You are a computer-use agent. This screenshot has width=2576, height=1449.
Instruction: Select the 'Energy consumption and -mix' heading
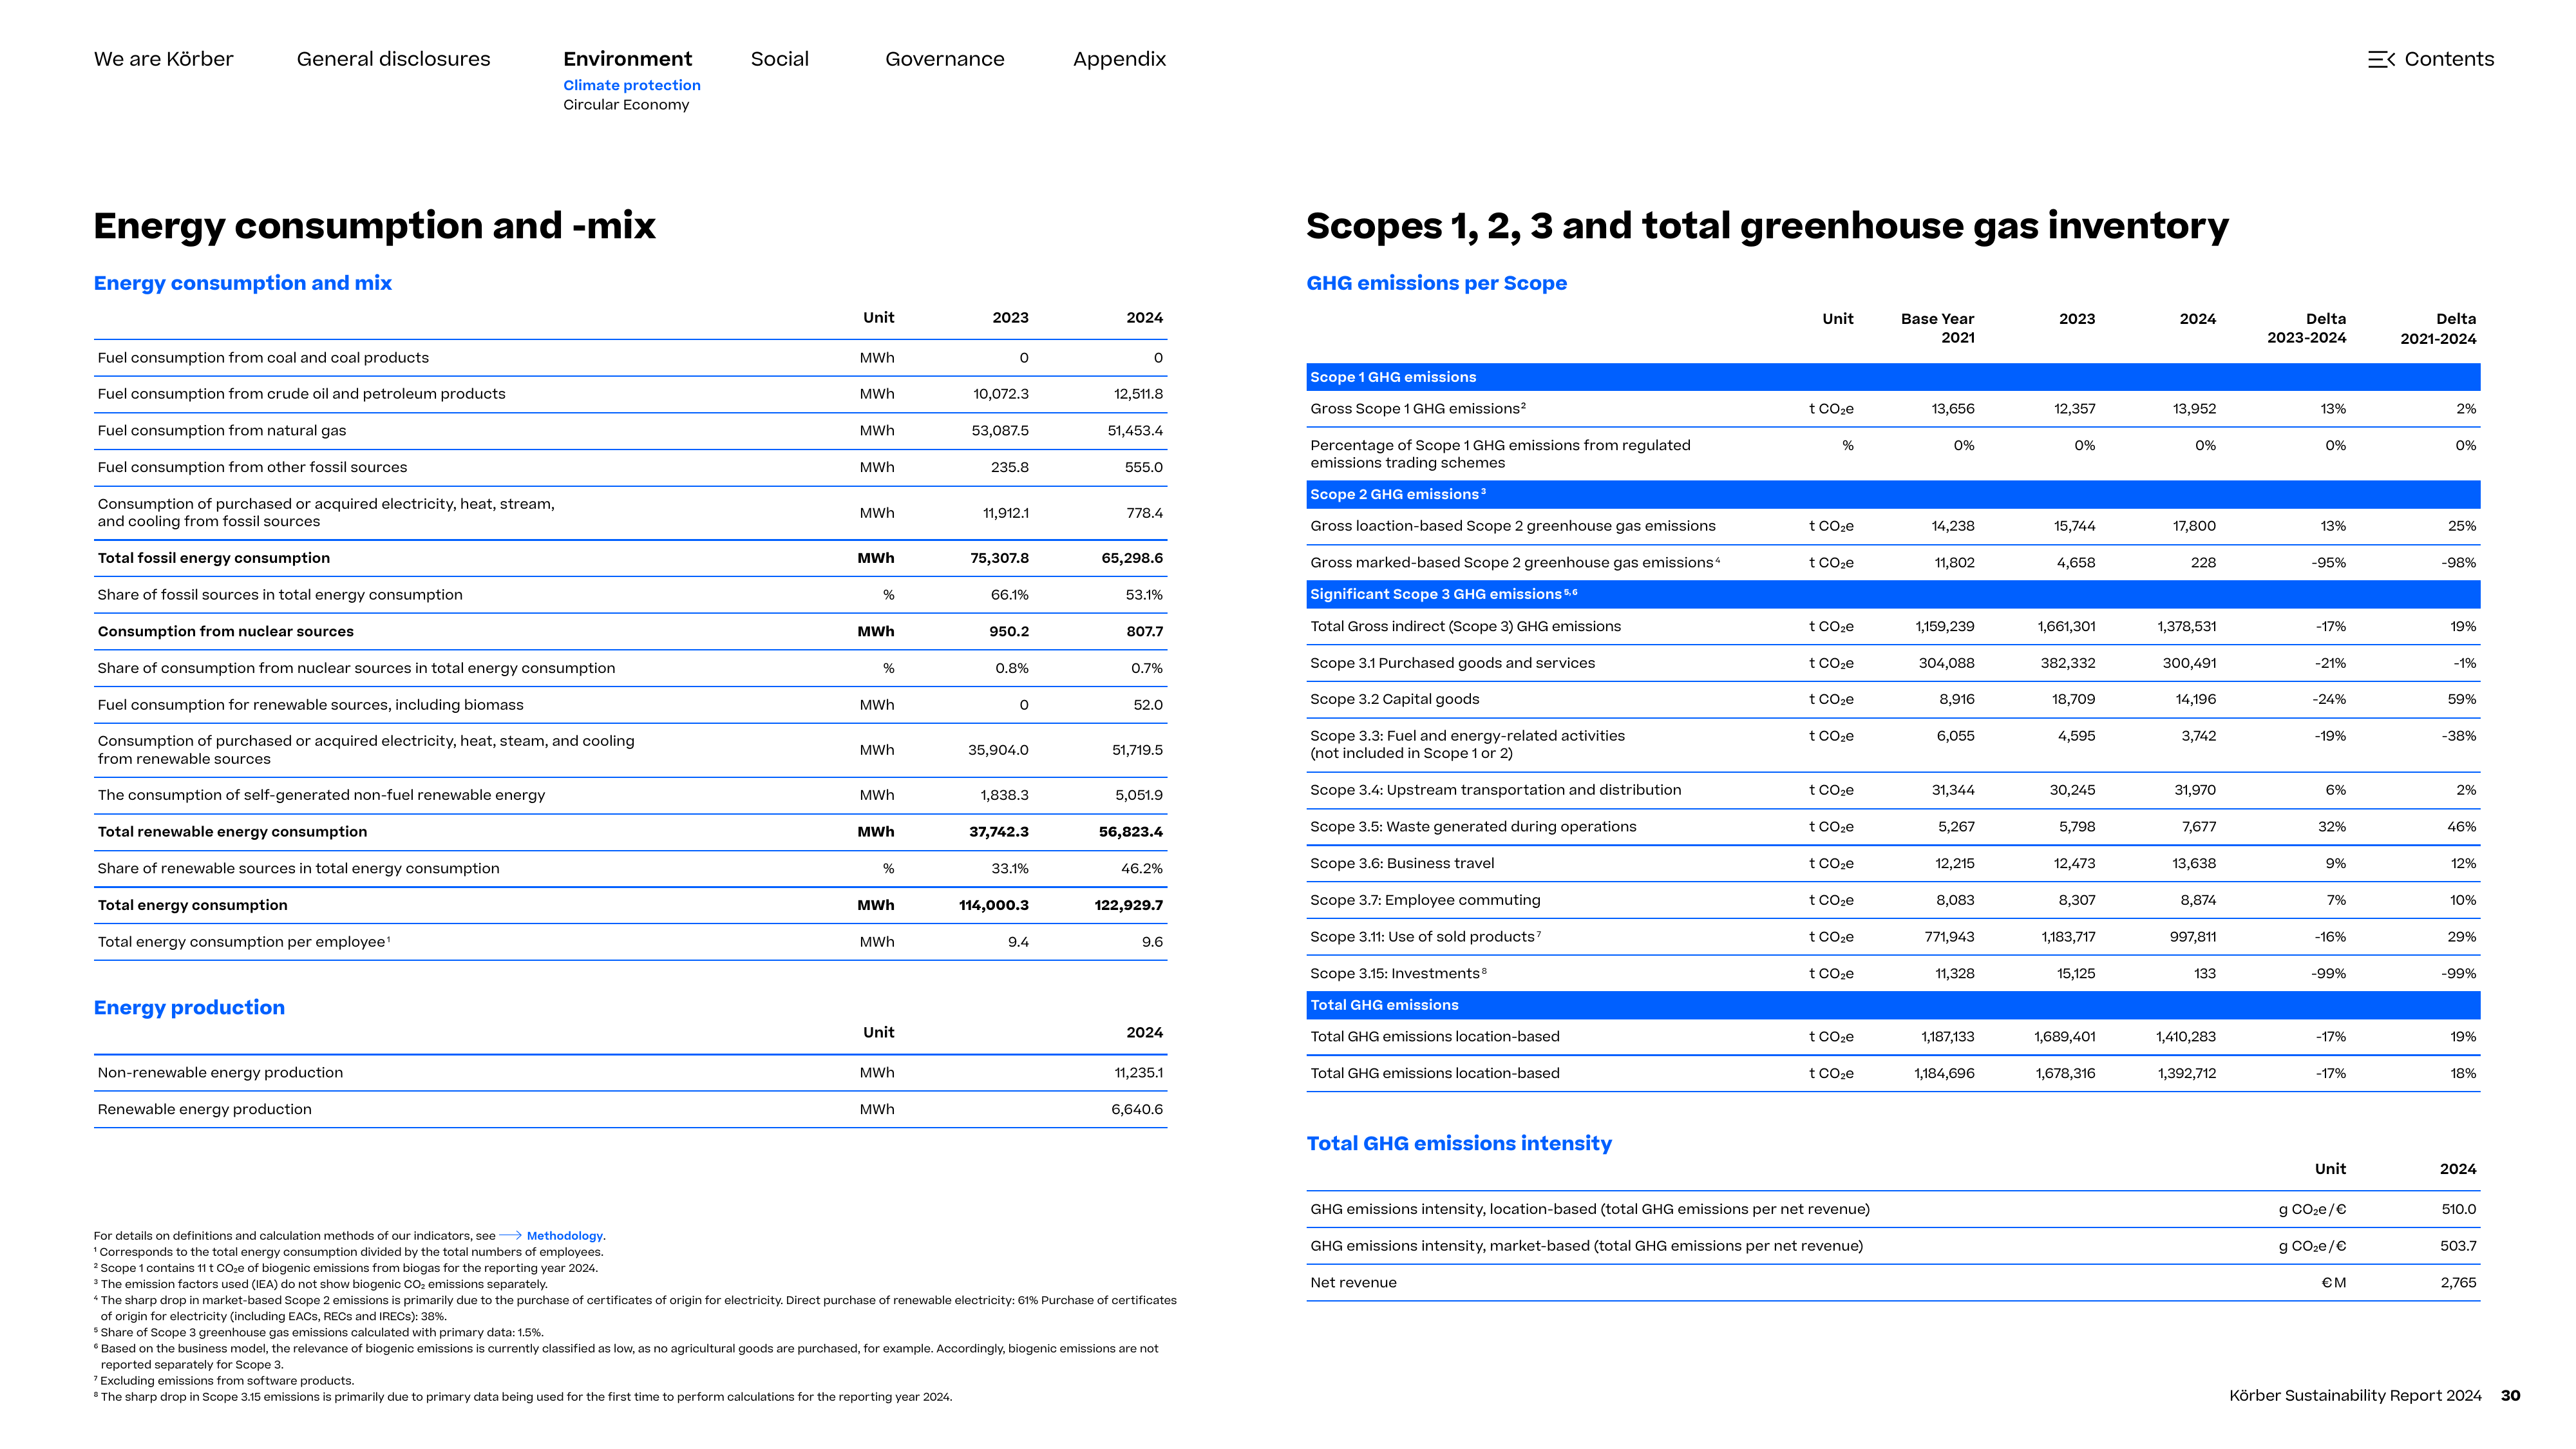tap(374, 226)
